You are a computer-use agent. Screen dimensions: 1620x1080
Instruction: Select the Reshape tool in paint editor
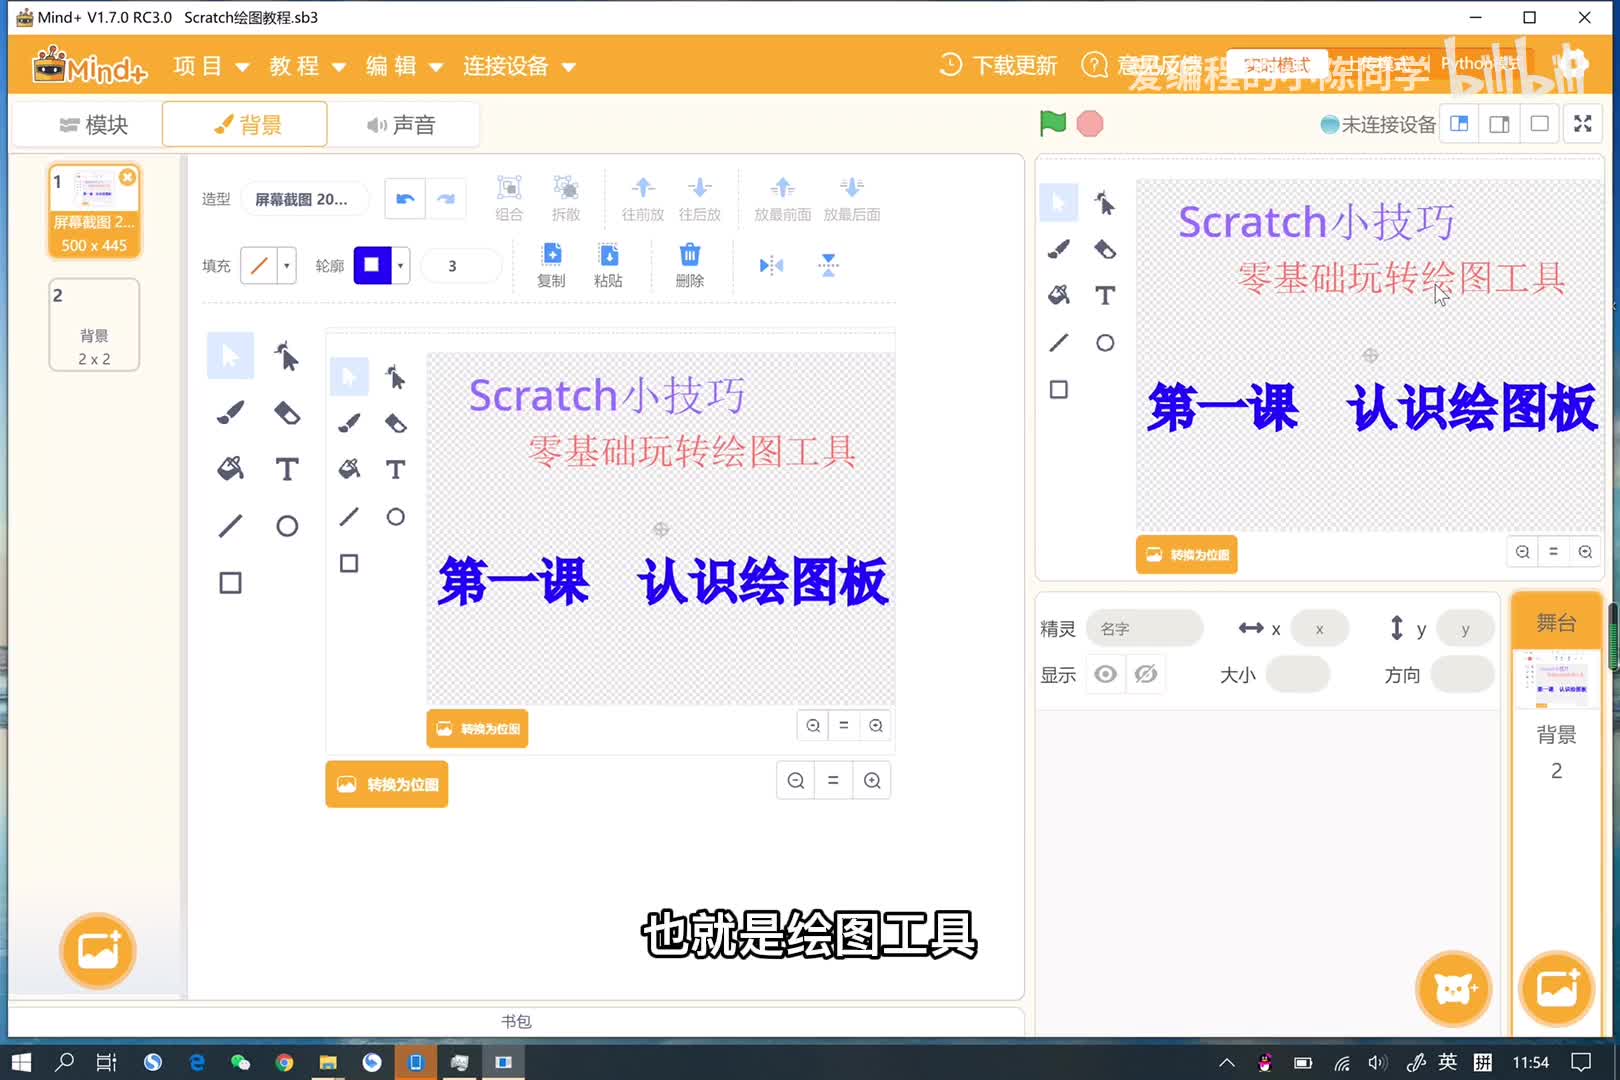click(287, 356)
